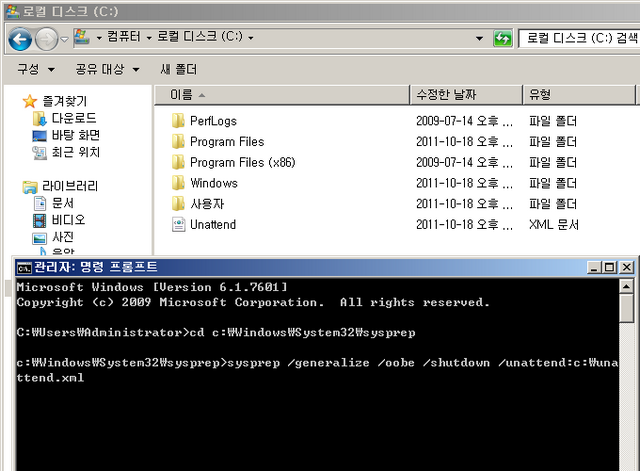Select the Windows folder name

(214, 183)
